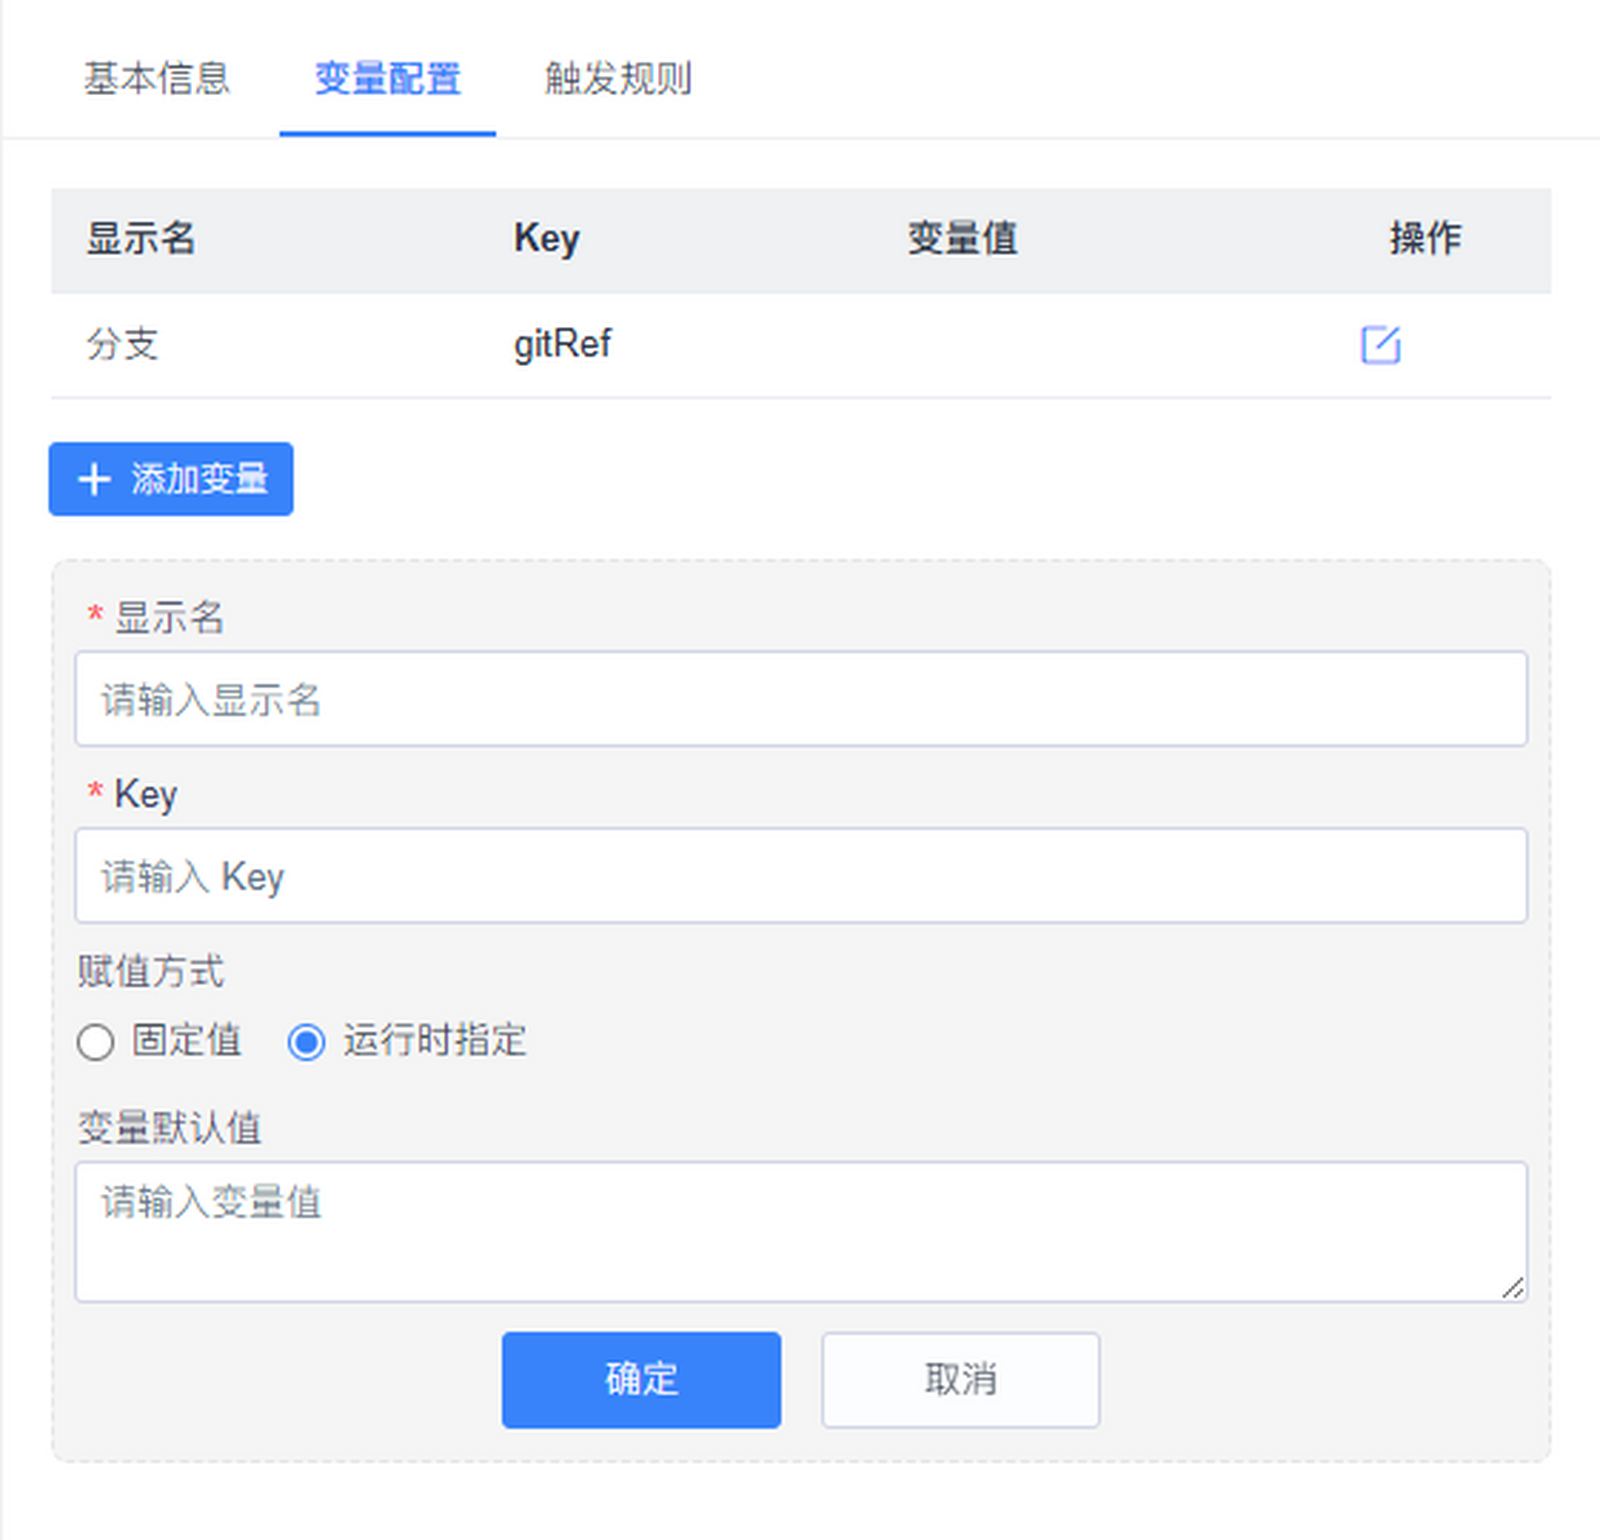Cancel the form with the 取消 button
The height and width of the screenshot is (1540, 1600).
click(961, 1379)
